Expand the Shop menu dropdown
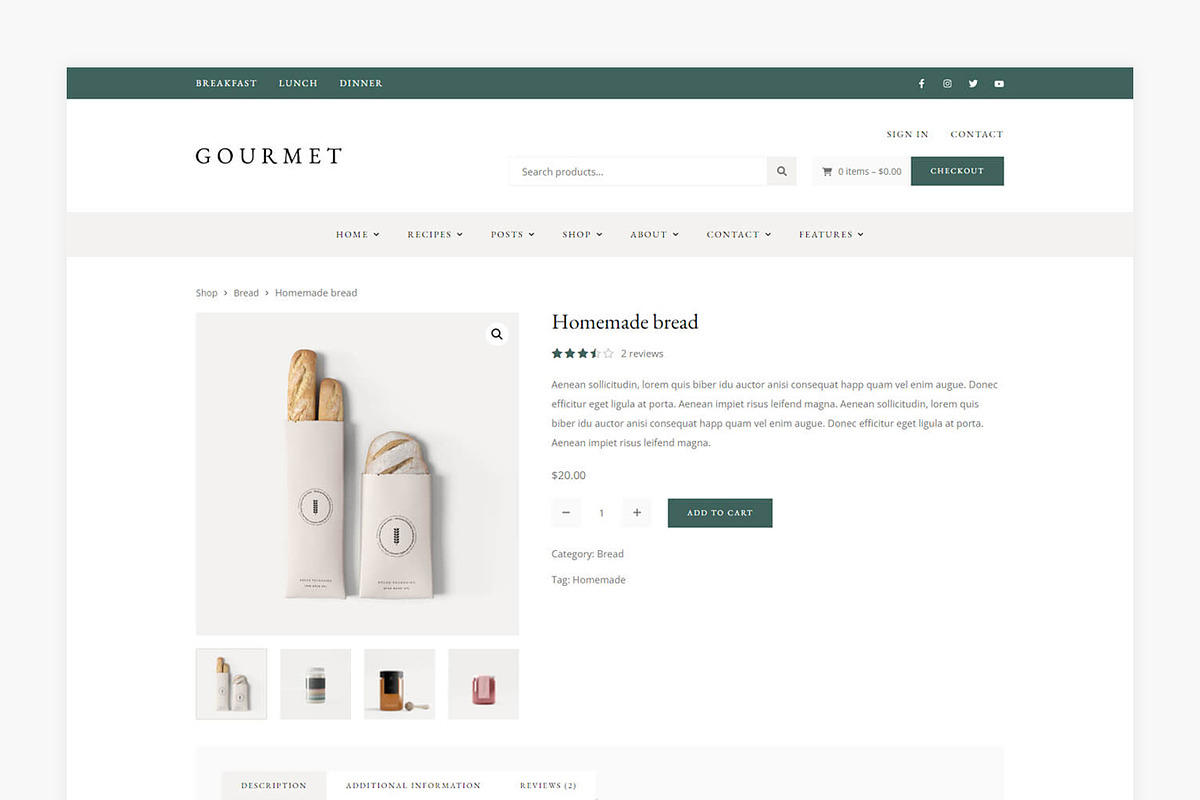1200x800 pixels. click(582, 234)
